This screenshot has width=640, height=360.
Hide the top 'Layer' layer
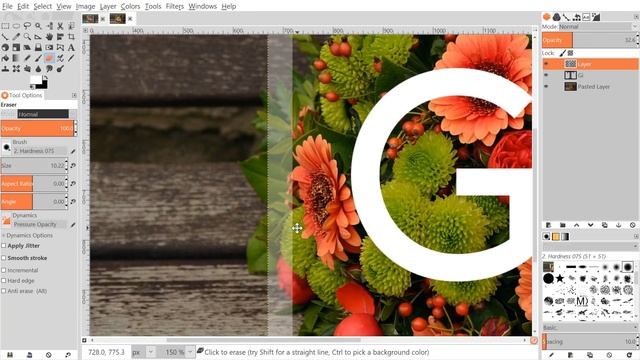pos(547,64)
